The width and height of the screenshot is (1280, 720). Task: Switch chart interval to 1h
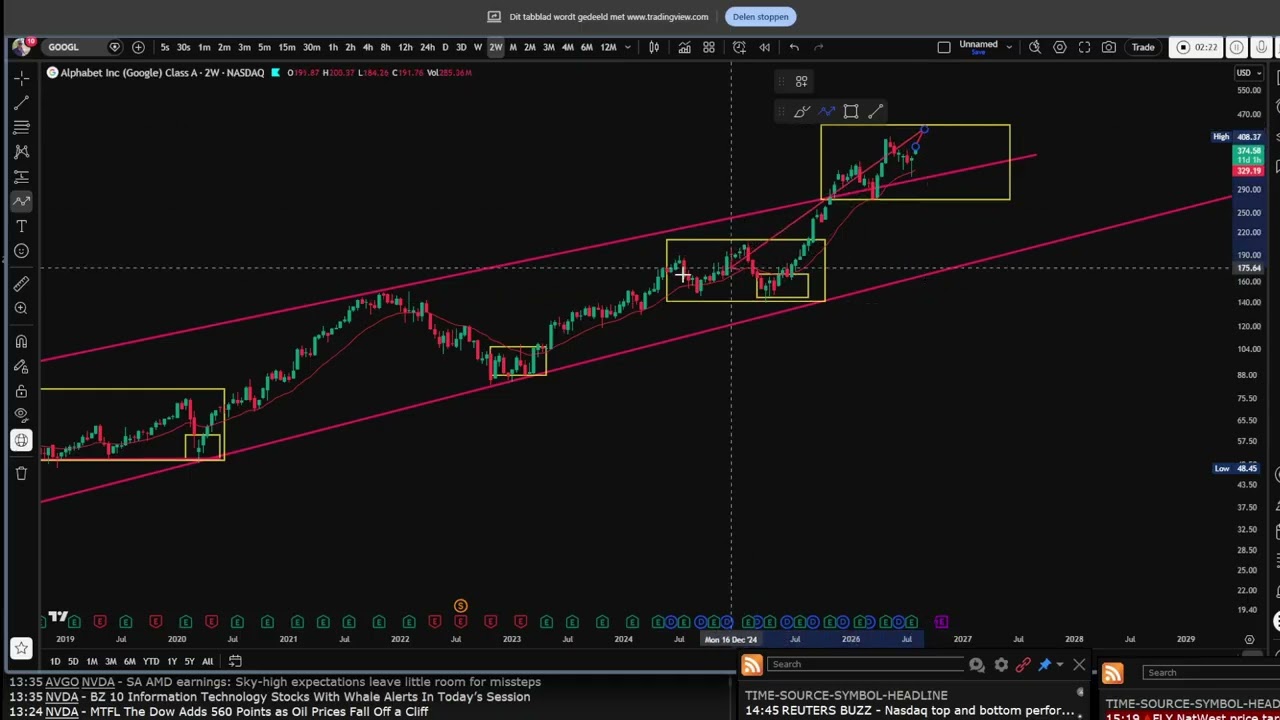[x=333, y=47]
